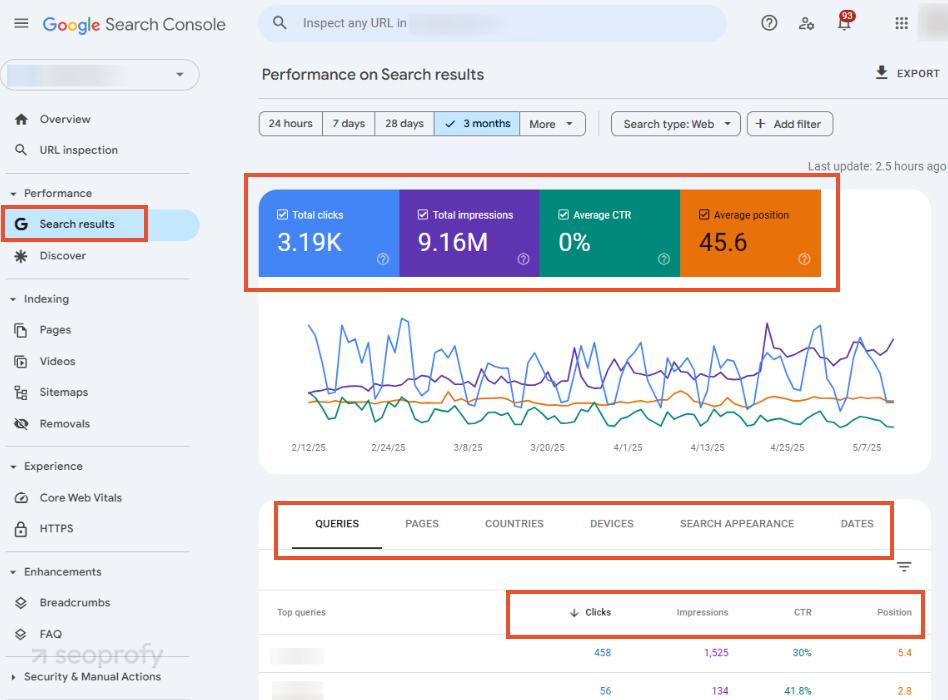
Task: Click the Pages documents icon
Action: (21, 330)
